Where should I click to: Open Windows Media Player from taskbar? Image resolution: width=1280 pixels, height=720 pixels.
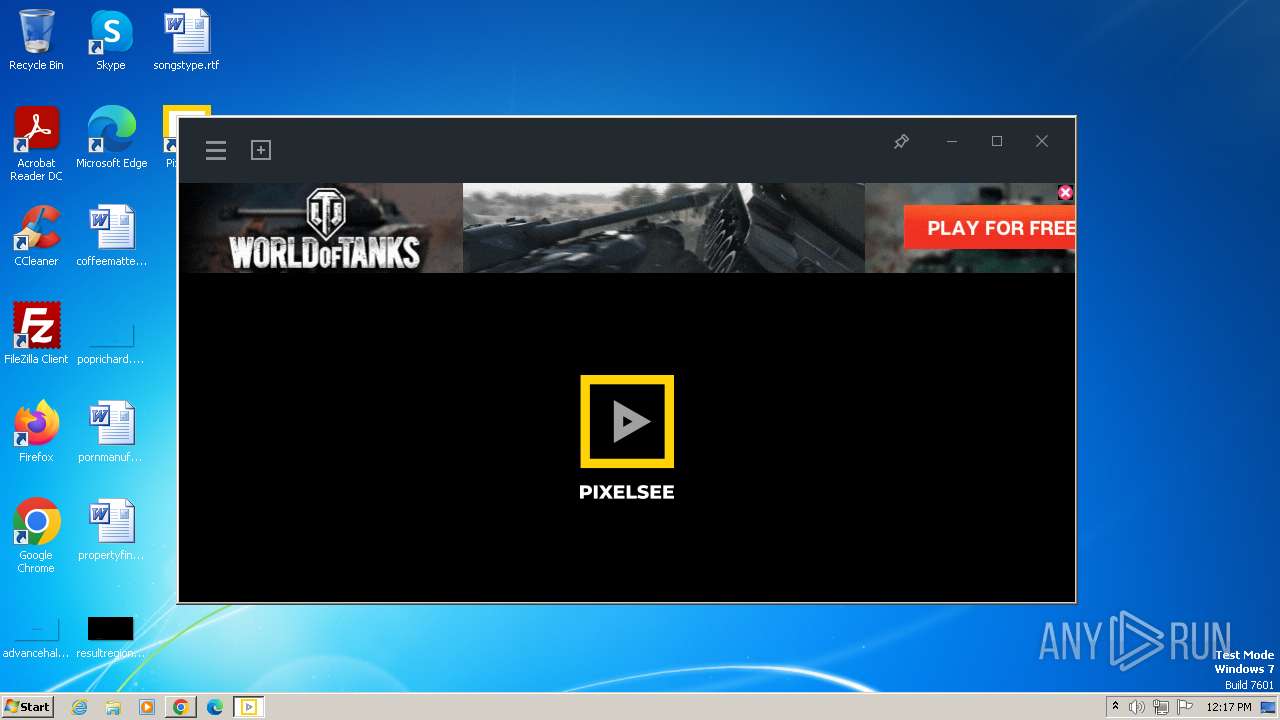pos(147,707)
